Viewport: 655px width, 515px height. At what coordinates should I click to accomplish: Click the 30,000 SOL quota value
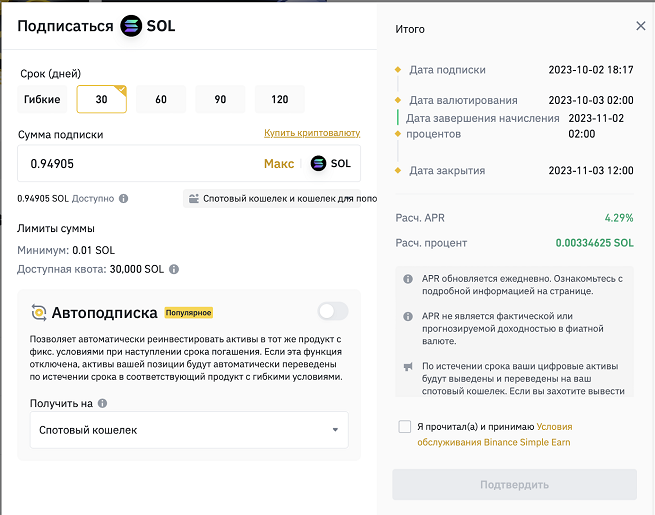[x=137, y=269]
